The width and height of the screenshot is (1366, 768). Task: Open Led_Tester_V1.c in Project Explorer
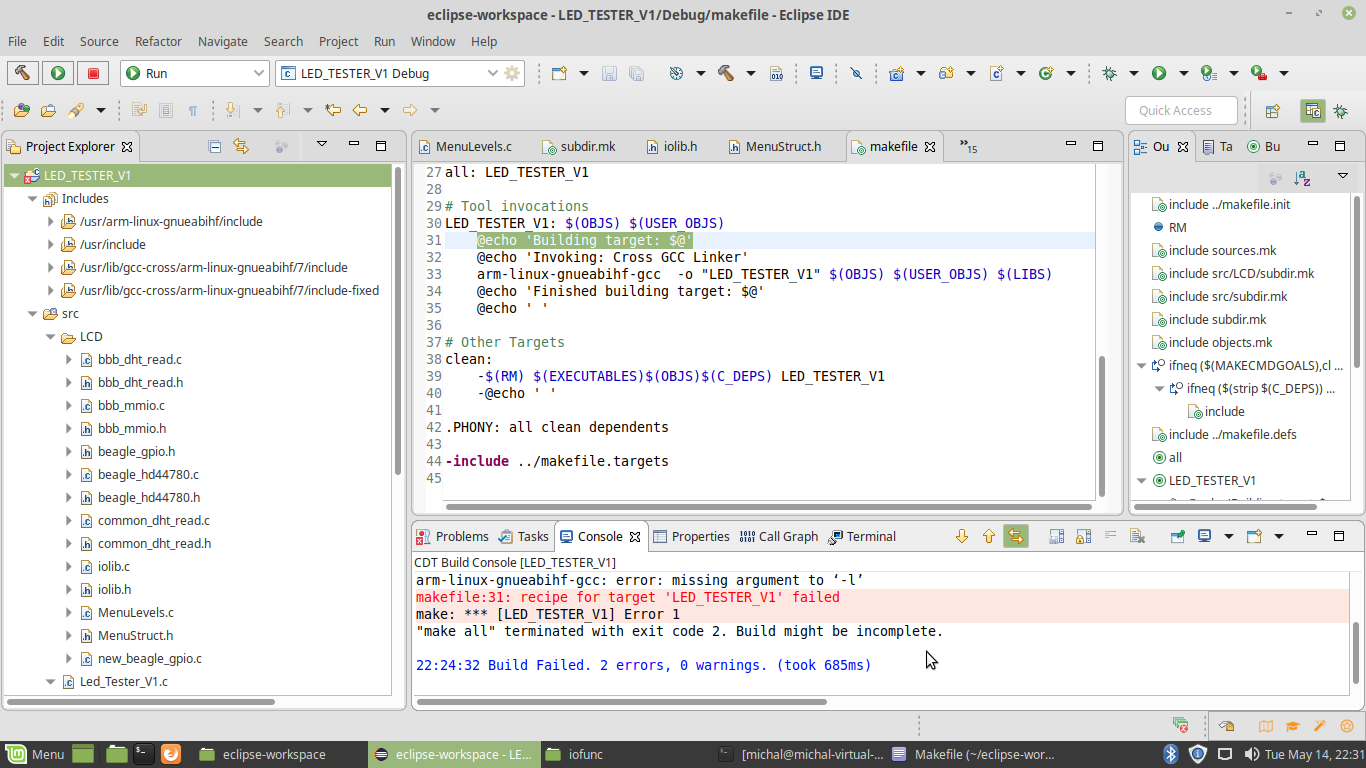pyautogui.click(x=123, y=682)
